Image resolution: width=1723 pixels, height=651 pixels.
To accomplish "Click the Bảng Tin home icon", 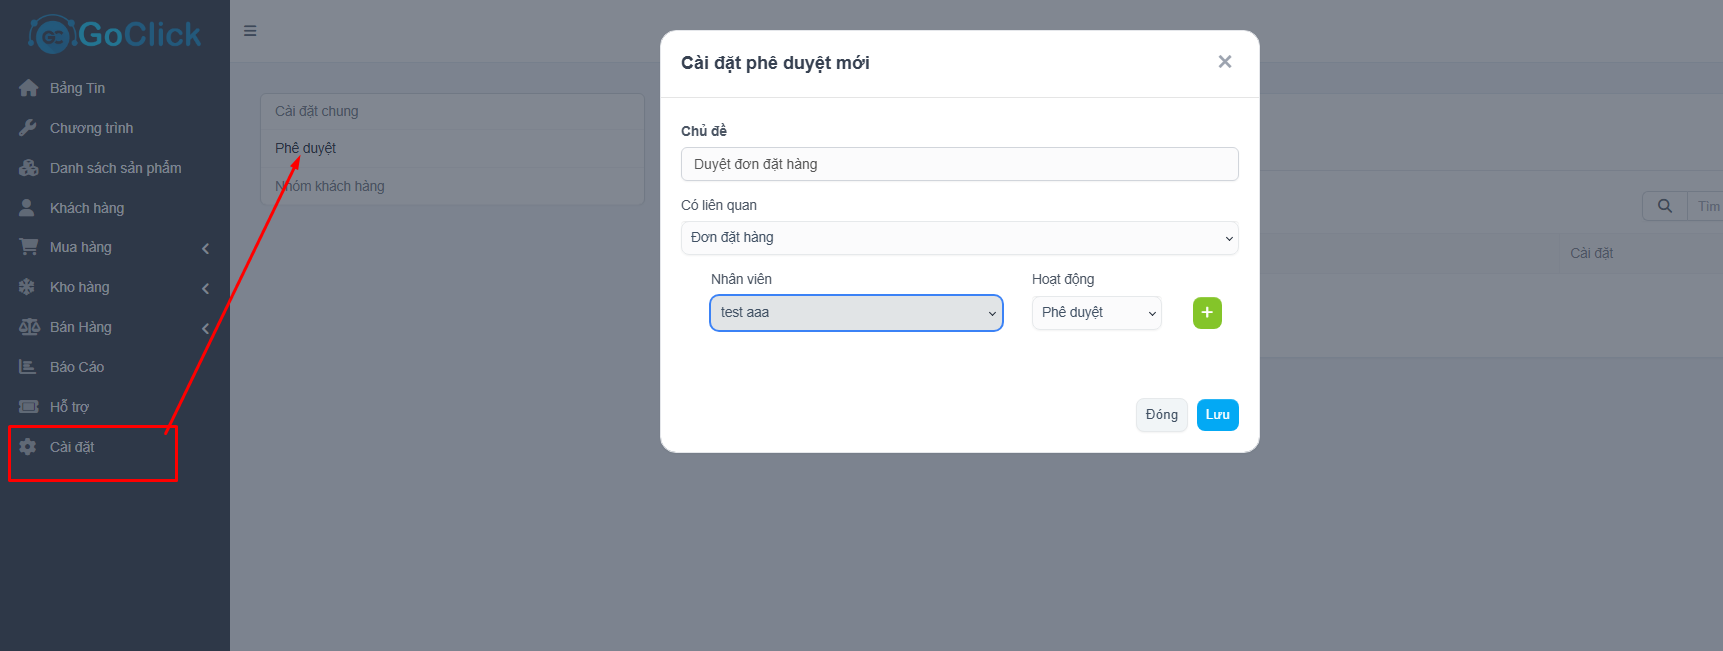I will coord(28,88).
